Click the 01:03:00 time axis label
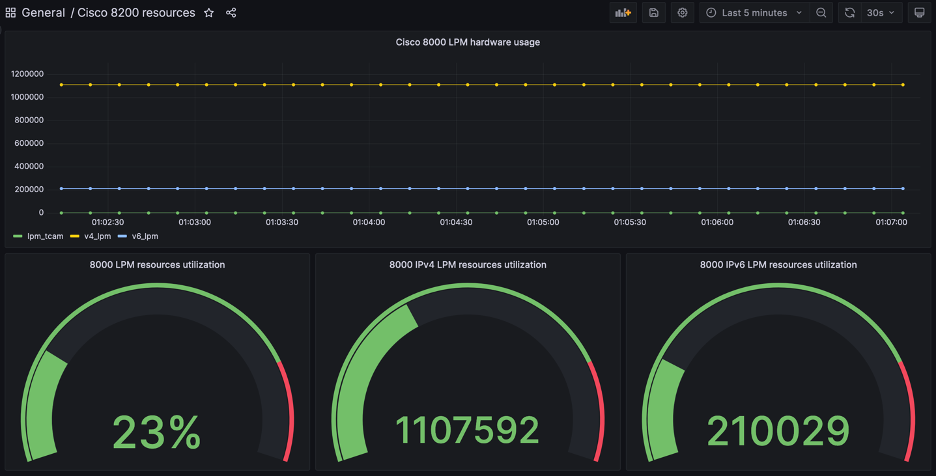936x476 pixels. 195,222
